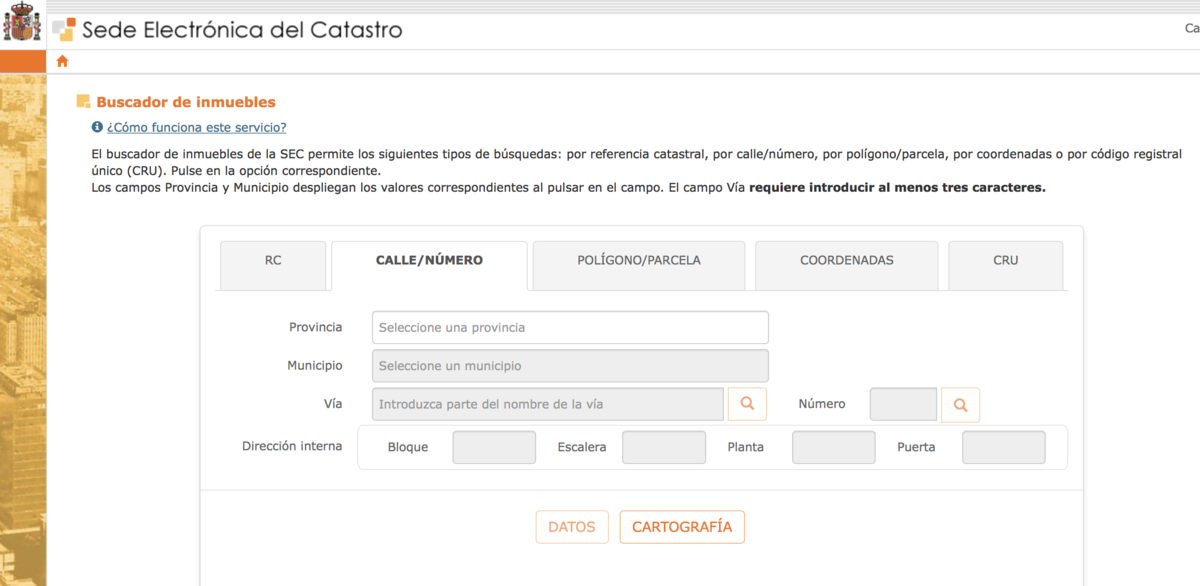
Task: Click the bold 'requiere introducir al menos tres caracteres' text
Action: [897, 187]
